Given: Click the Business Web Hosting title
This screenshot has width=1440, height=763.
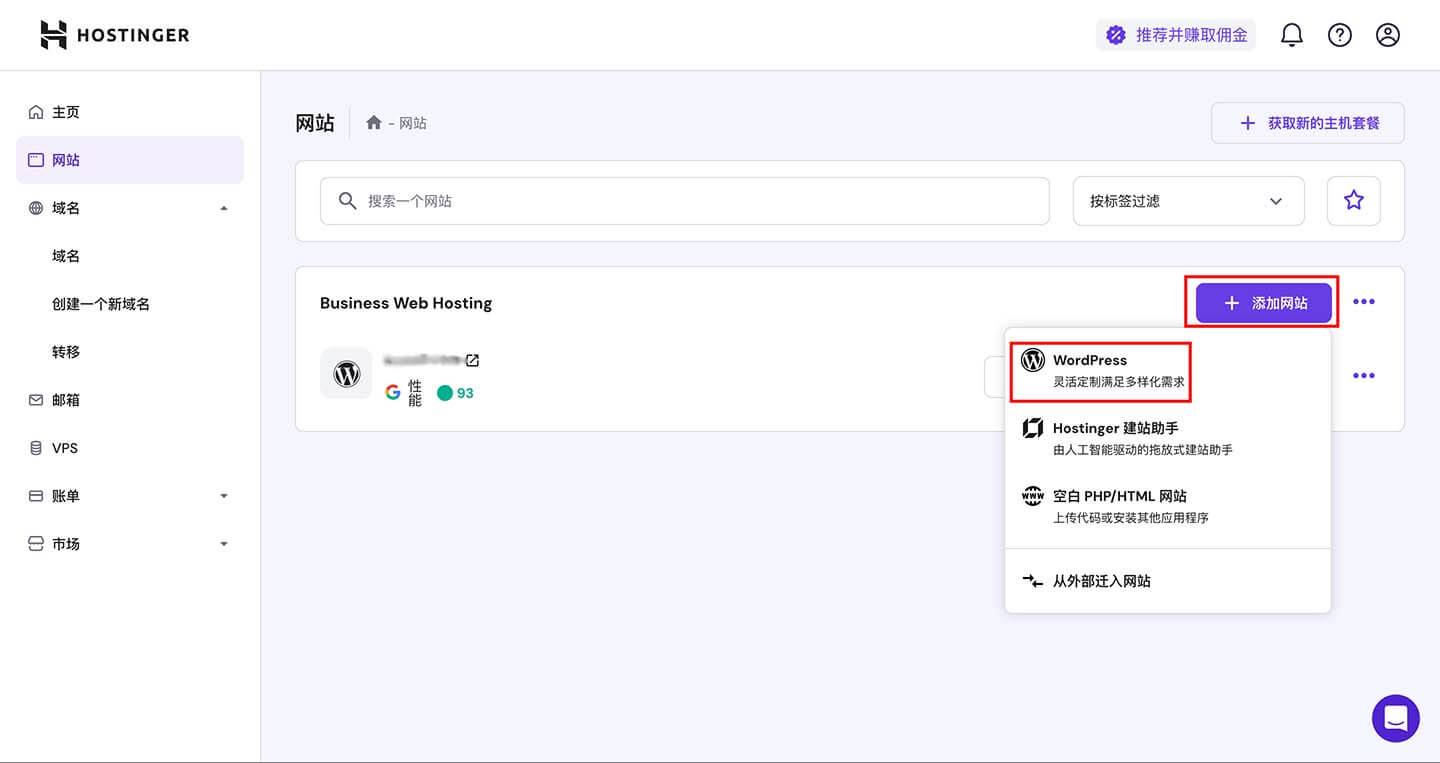Looking at the screenshot, I should click(406, 303).
